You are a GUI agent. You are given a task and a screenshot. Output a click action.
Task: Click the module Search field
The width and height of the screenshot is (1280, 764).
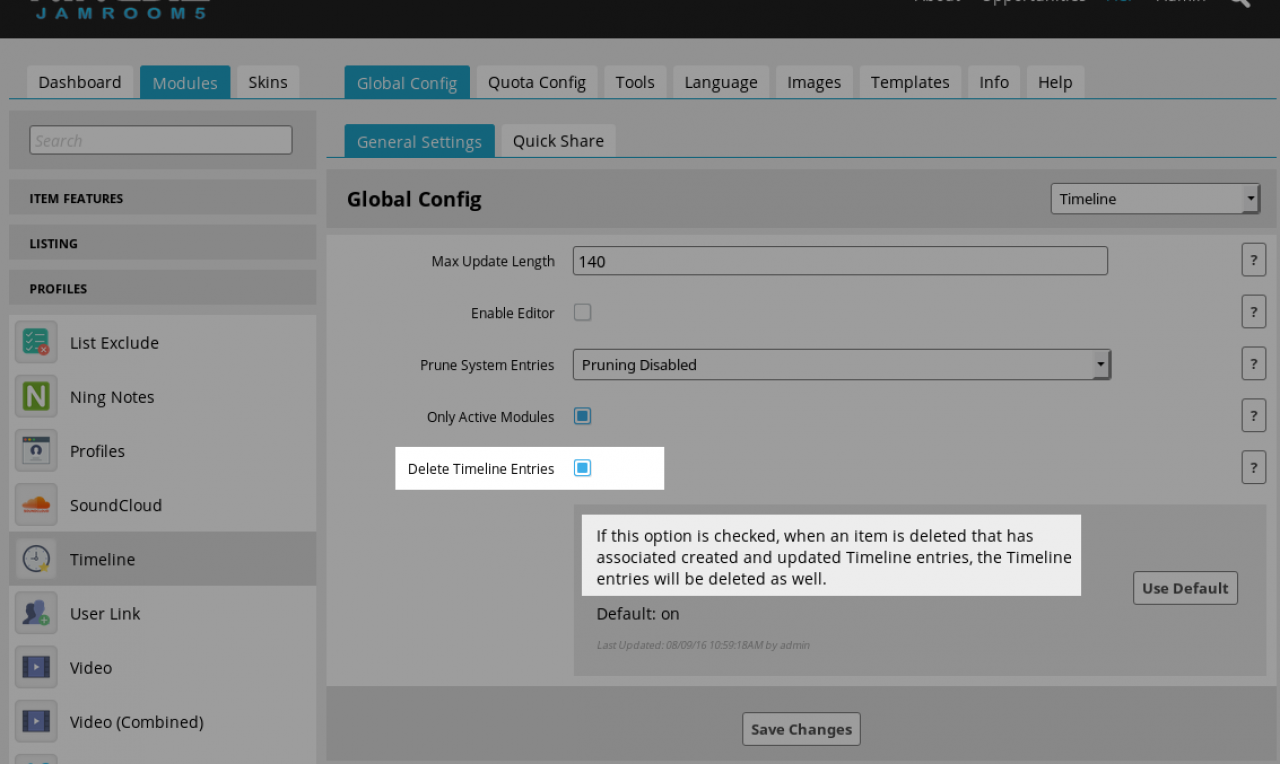coord(161,140)
